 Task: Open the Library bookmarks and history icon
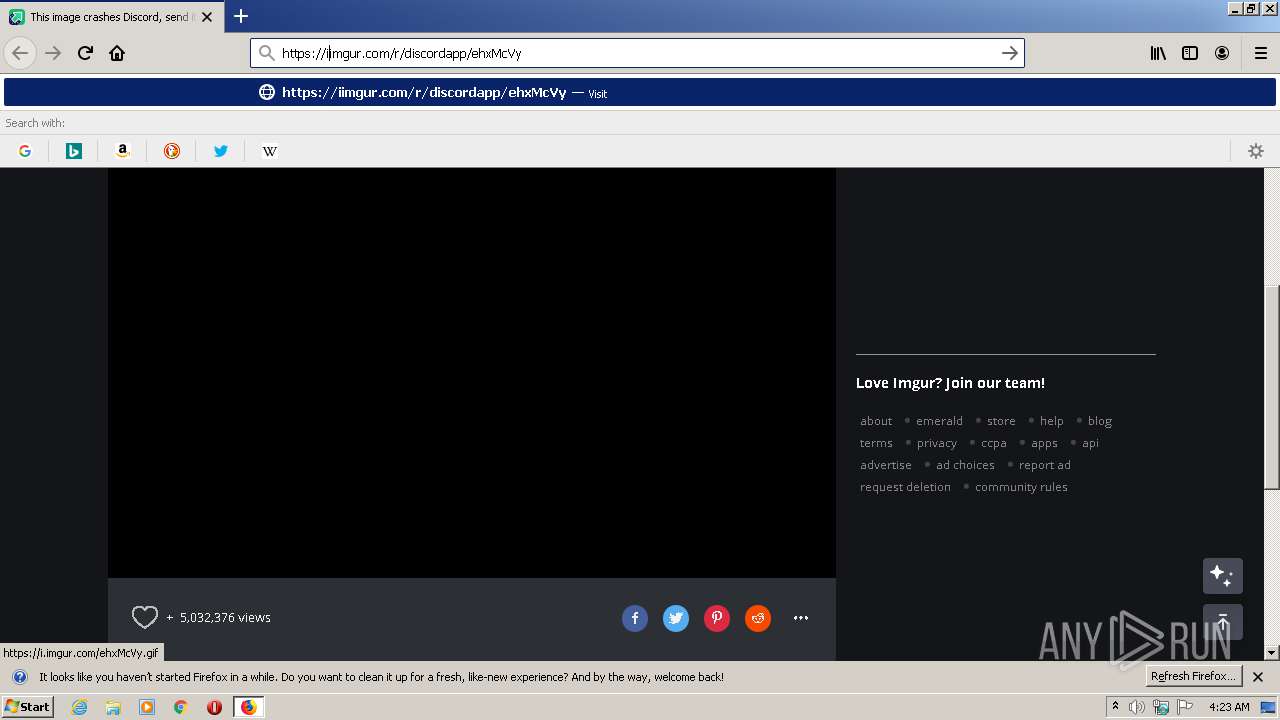(x=1158, y=53)
